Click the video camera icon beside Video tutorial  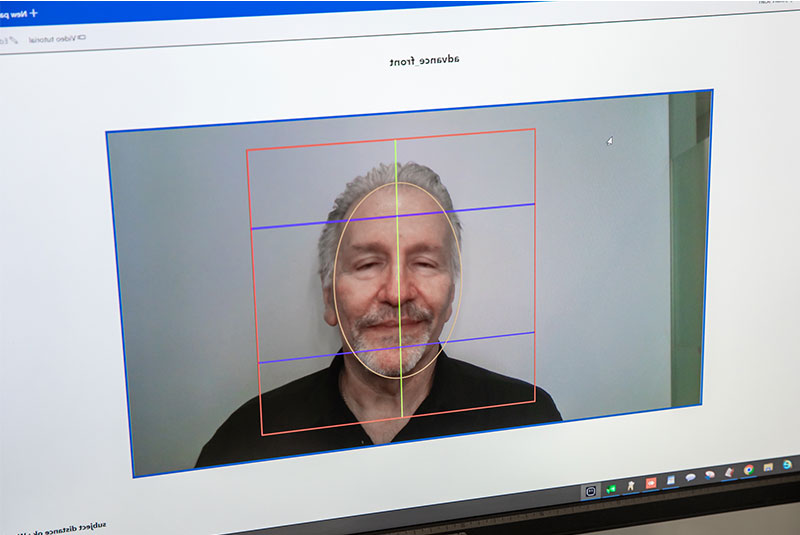(x=82, y=37)
